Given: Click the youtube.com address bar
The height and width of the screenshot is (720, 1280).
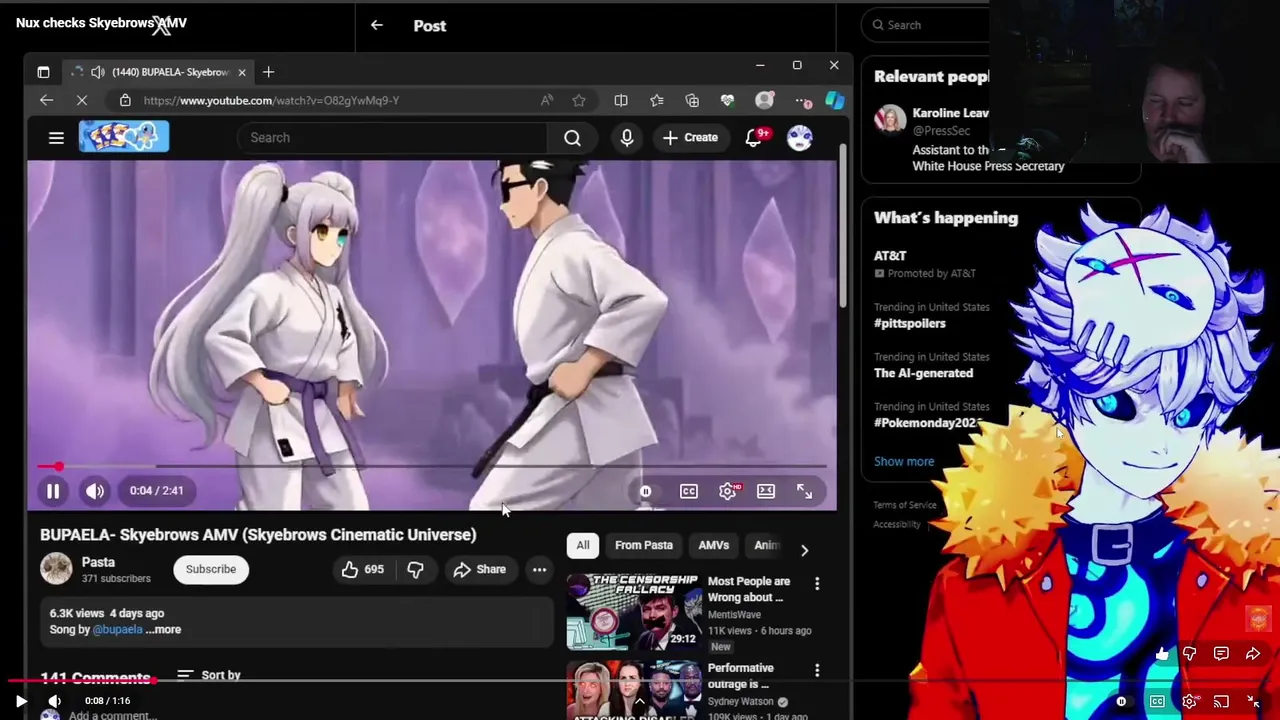Looking at the screenshot, I should pos(330,100).
